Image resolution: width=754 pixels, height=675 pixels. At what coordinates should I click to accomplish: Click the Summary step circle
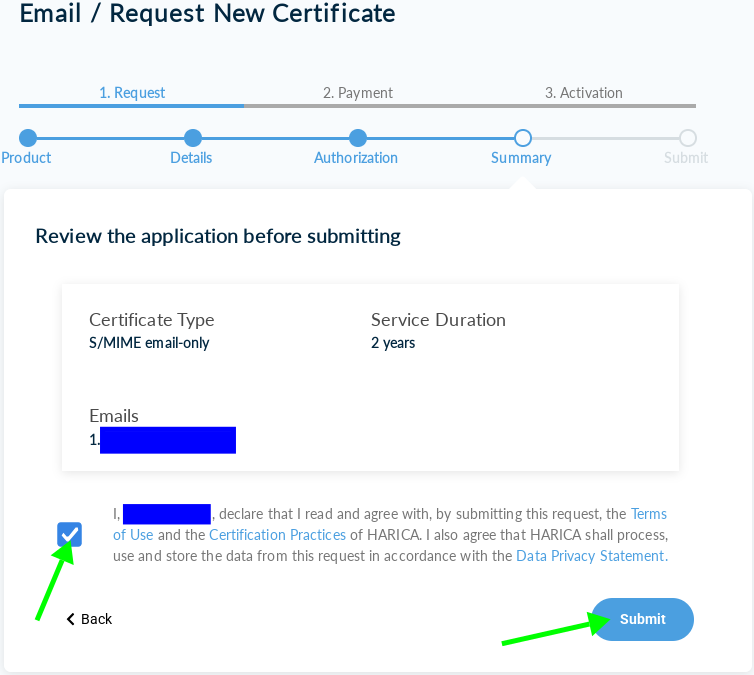tap(522, 138)
